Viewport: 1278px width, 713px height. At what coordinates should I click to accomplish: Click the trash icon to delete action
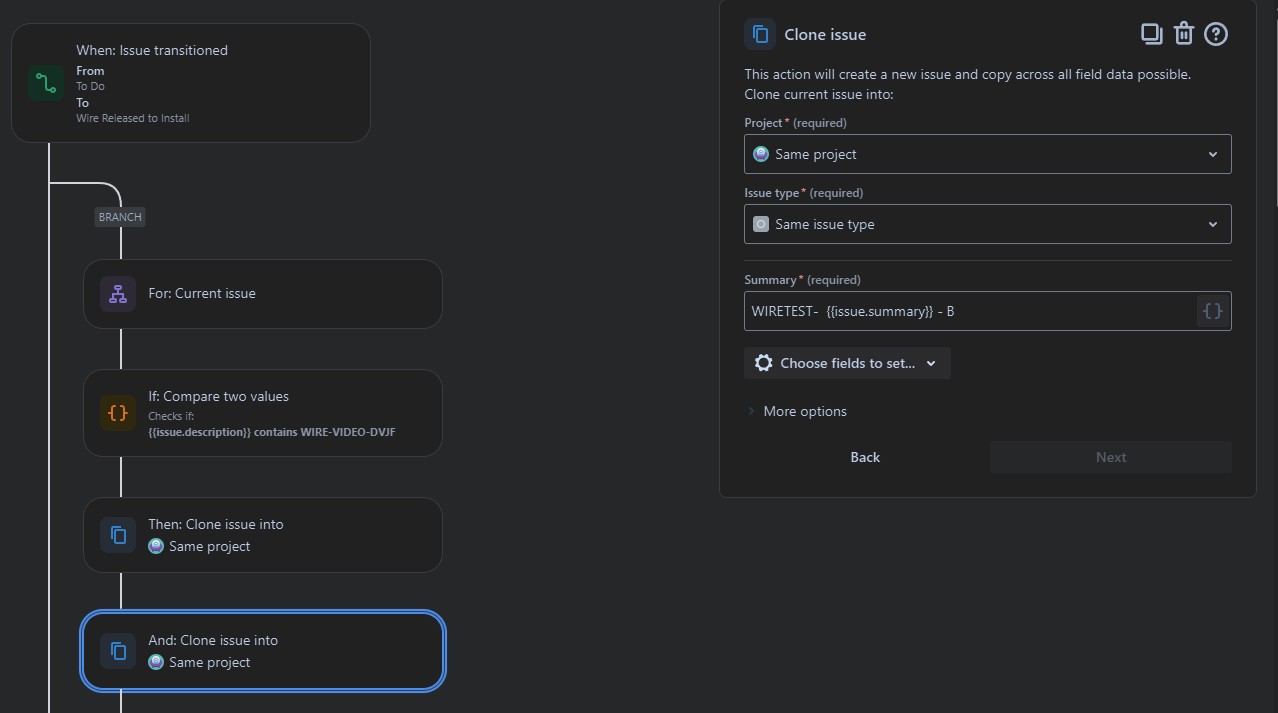click(x=1183, y=33)
